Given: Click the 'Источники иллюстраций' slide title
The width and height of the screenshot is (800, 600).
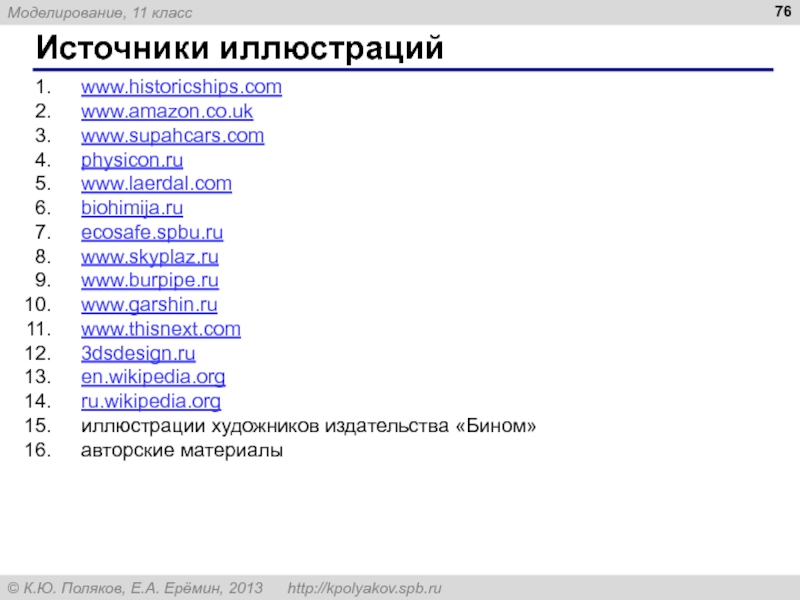Looking at the screenshot, I should click(240, 48).
